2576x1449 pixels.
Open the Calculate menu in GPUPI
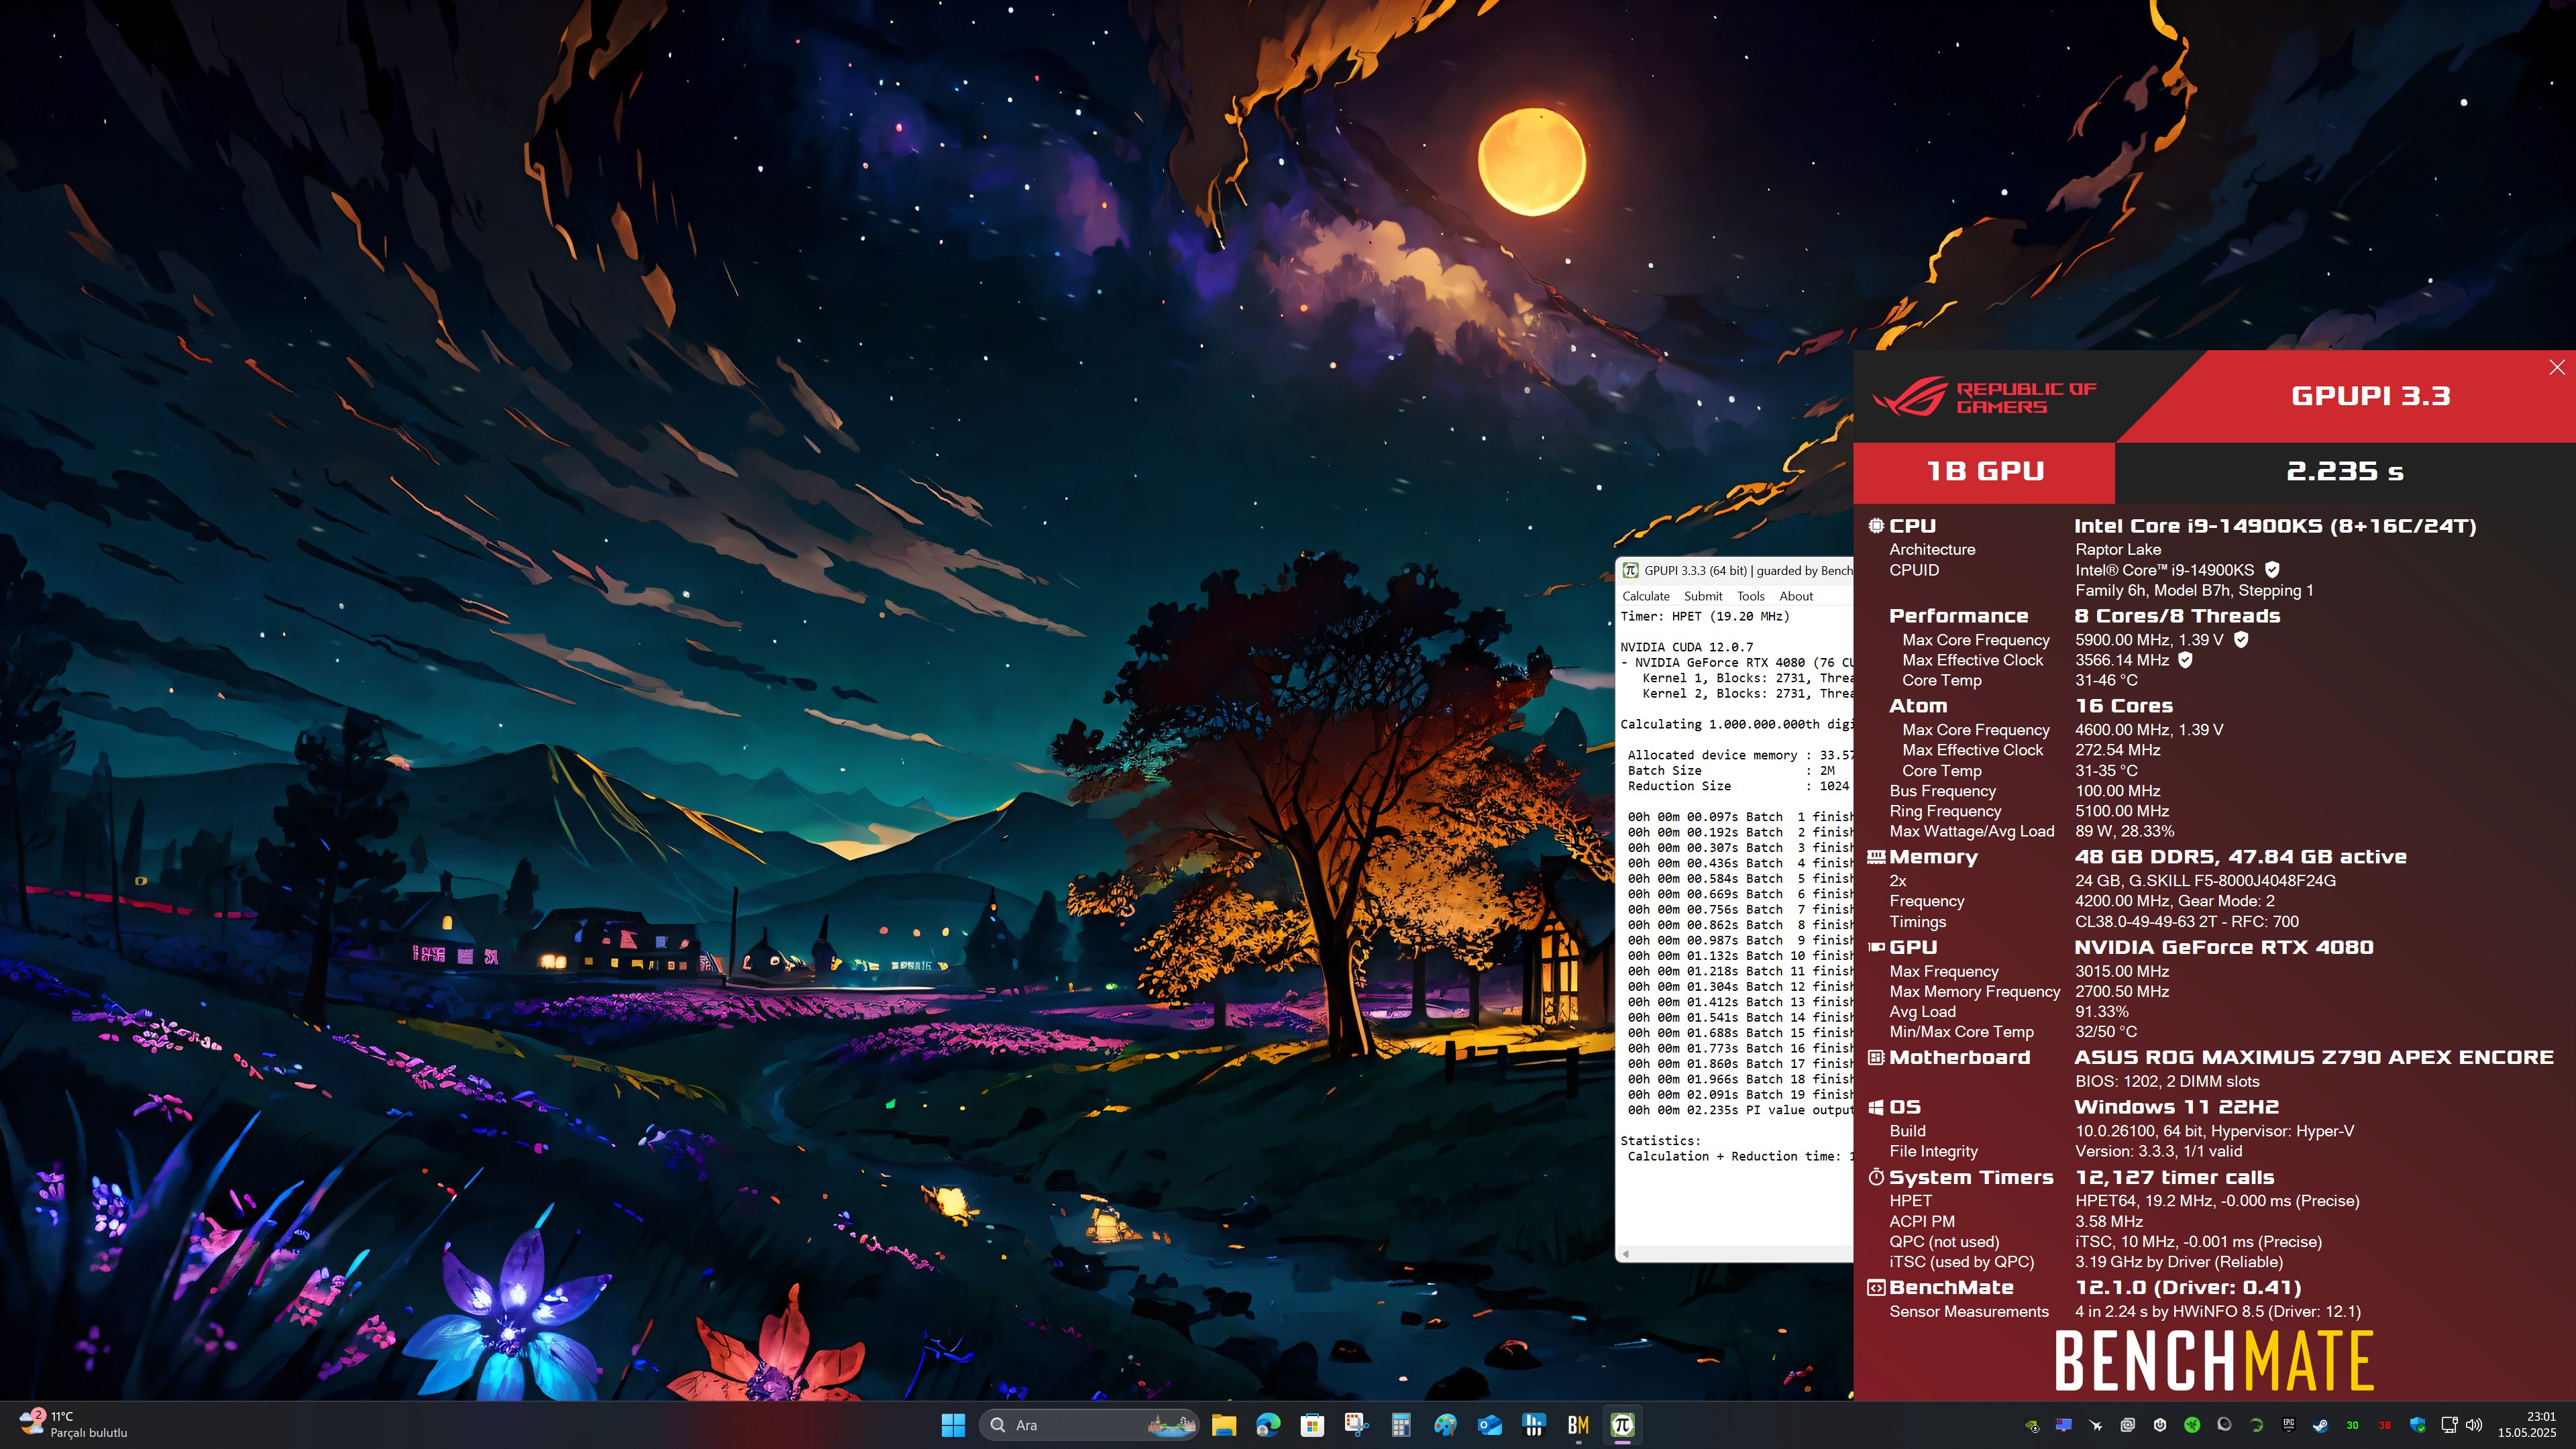coord(1645,596)
